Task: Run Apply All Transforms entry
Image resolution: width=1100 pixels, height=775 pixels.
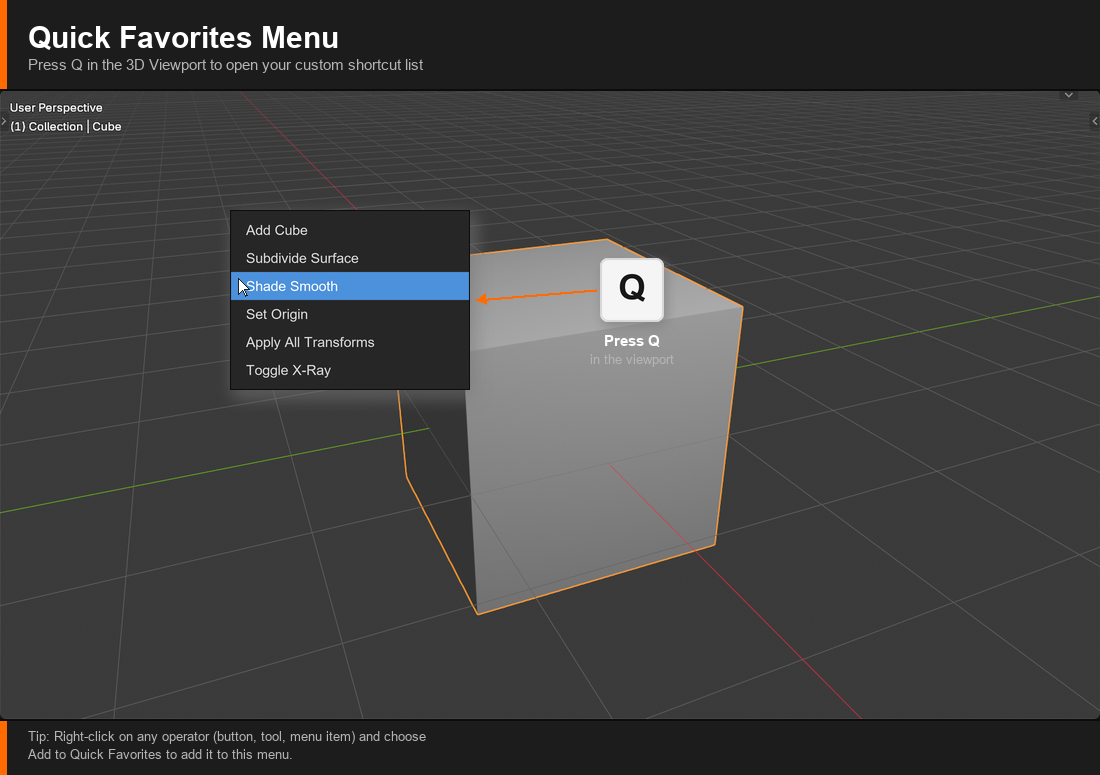Action: pyautogui.click(x=350, y=342)
